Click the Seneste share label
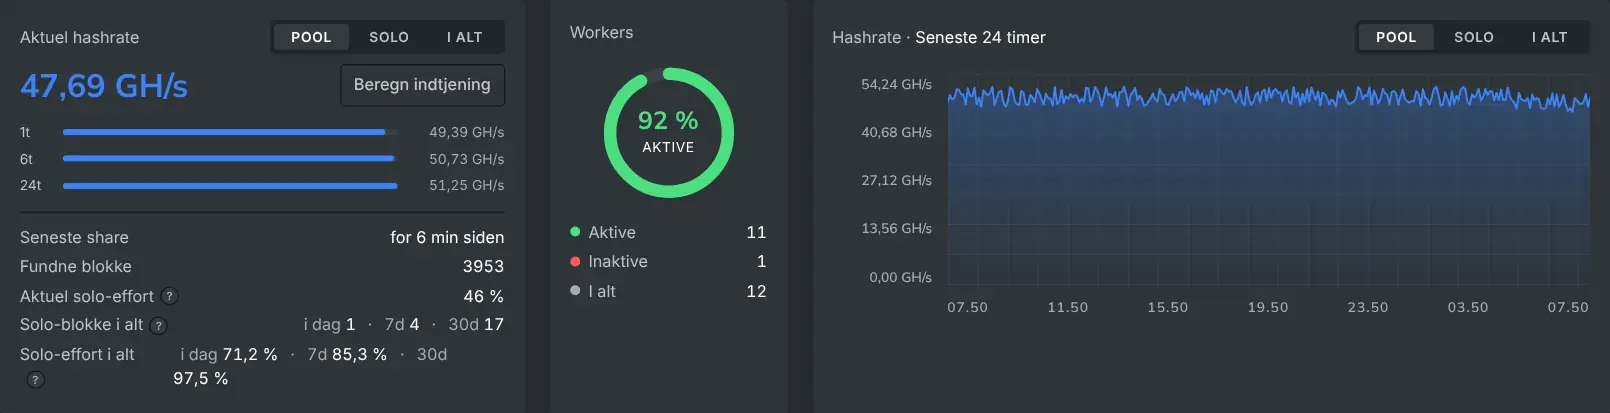The width and height of the screenshot is (1610, 413). (74, 237)
